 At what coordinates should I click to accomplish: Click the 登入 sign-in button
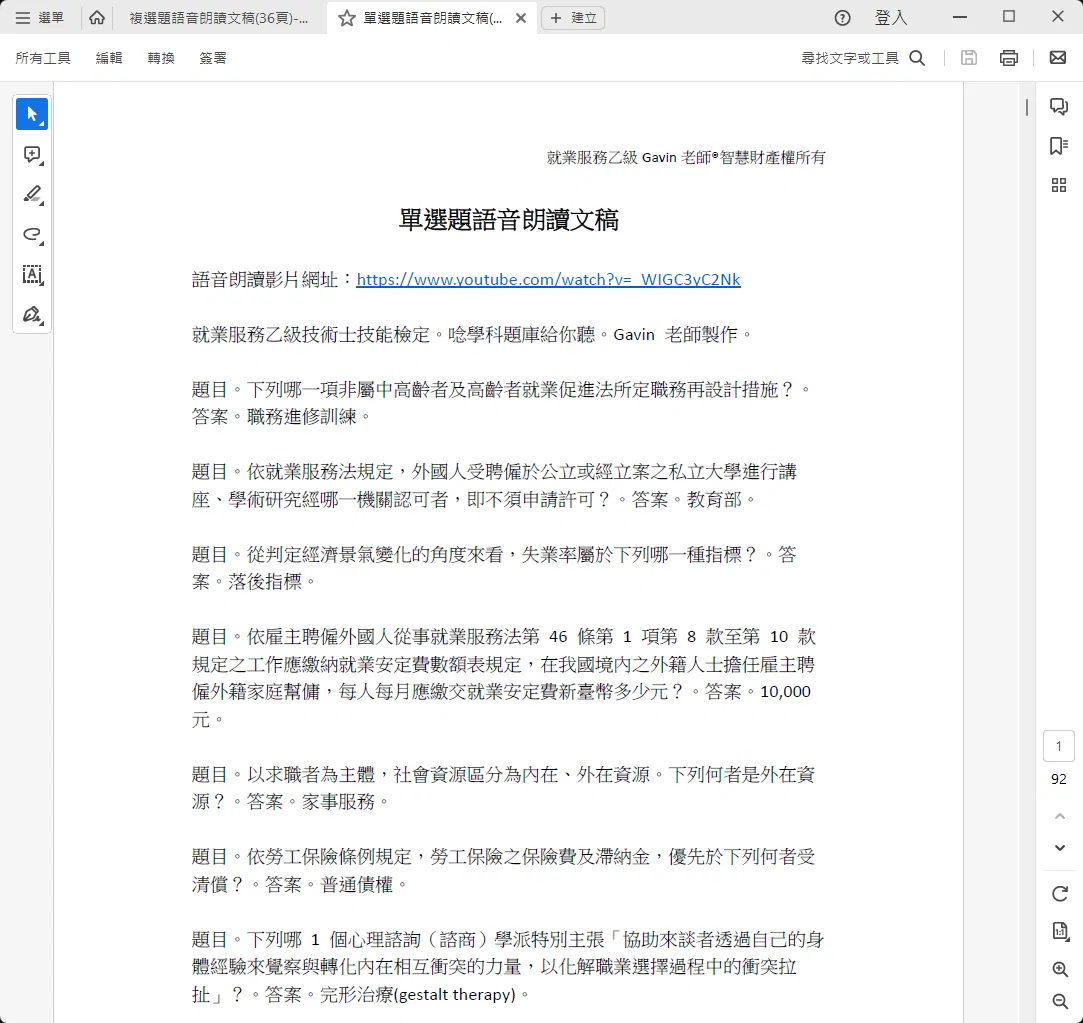click(891, 18)
